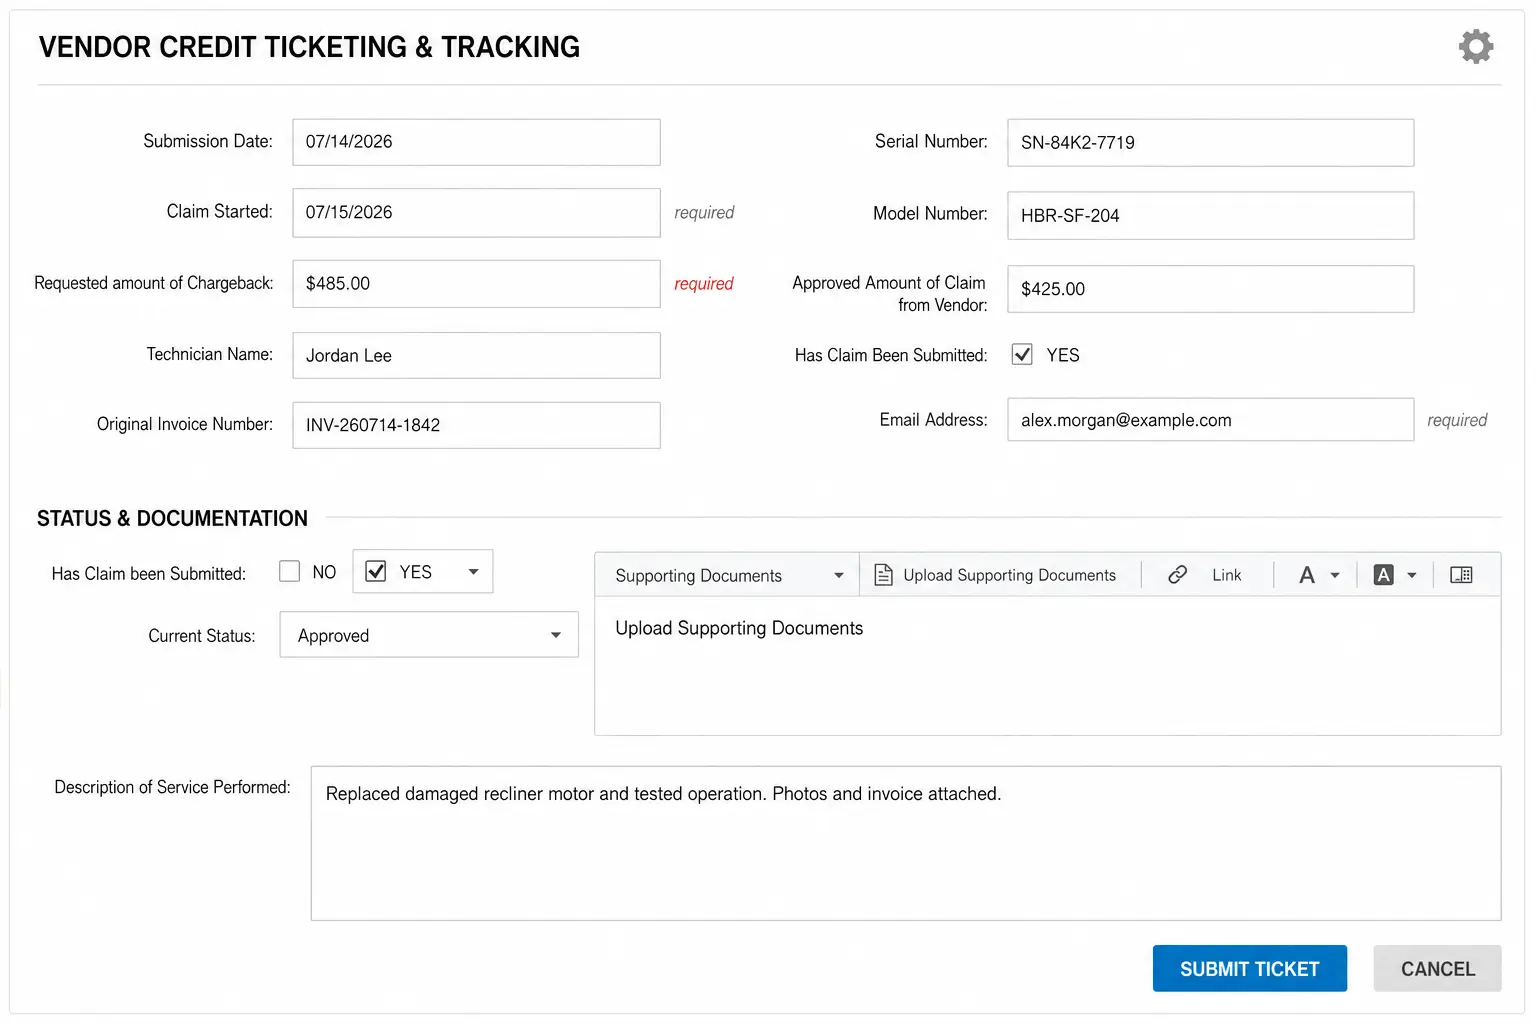Click the required text beside Email Address

click(1457, 420)
